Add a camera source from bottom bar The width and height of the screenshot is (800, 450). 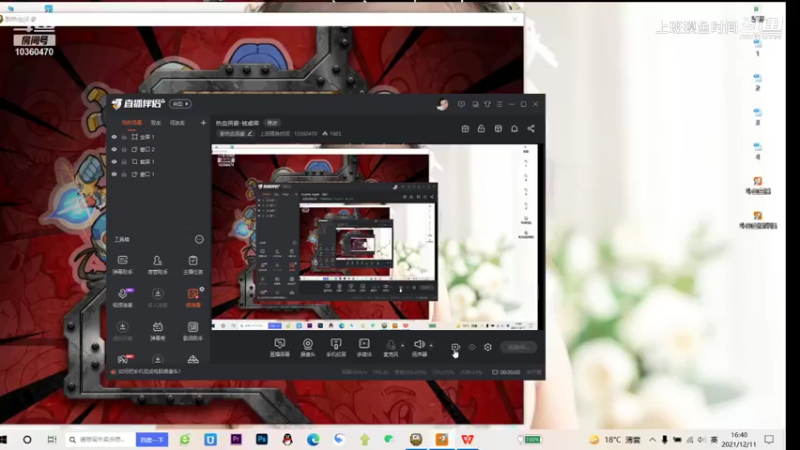pos(308,347)
